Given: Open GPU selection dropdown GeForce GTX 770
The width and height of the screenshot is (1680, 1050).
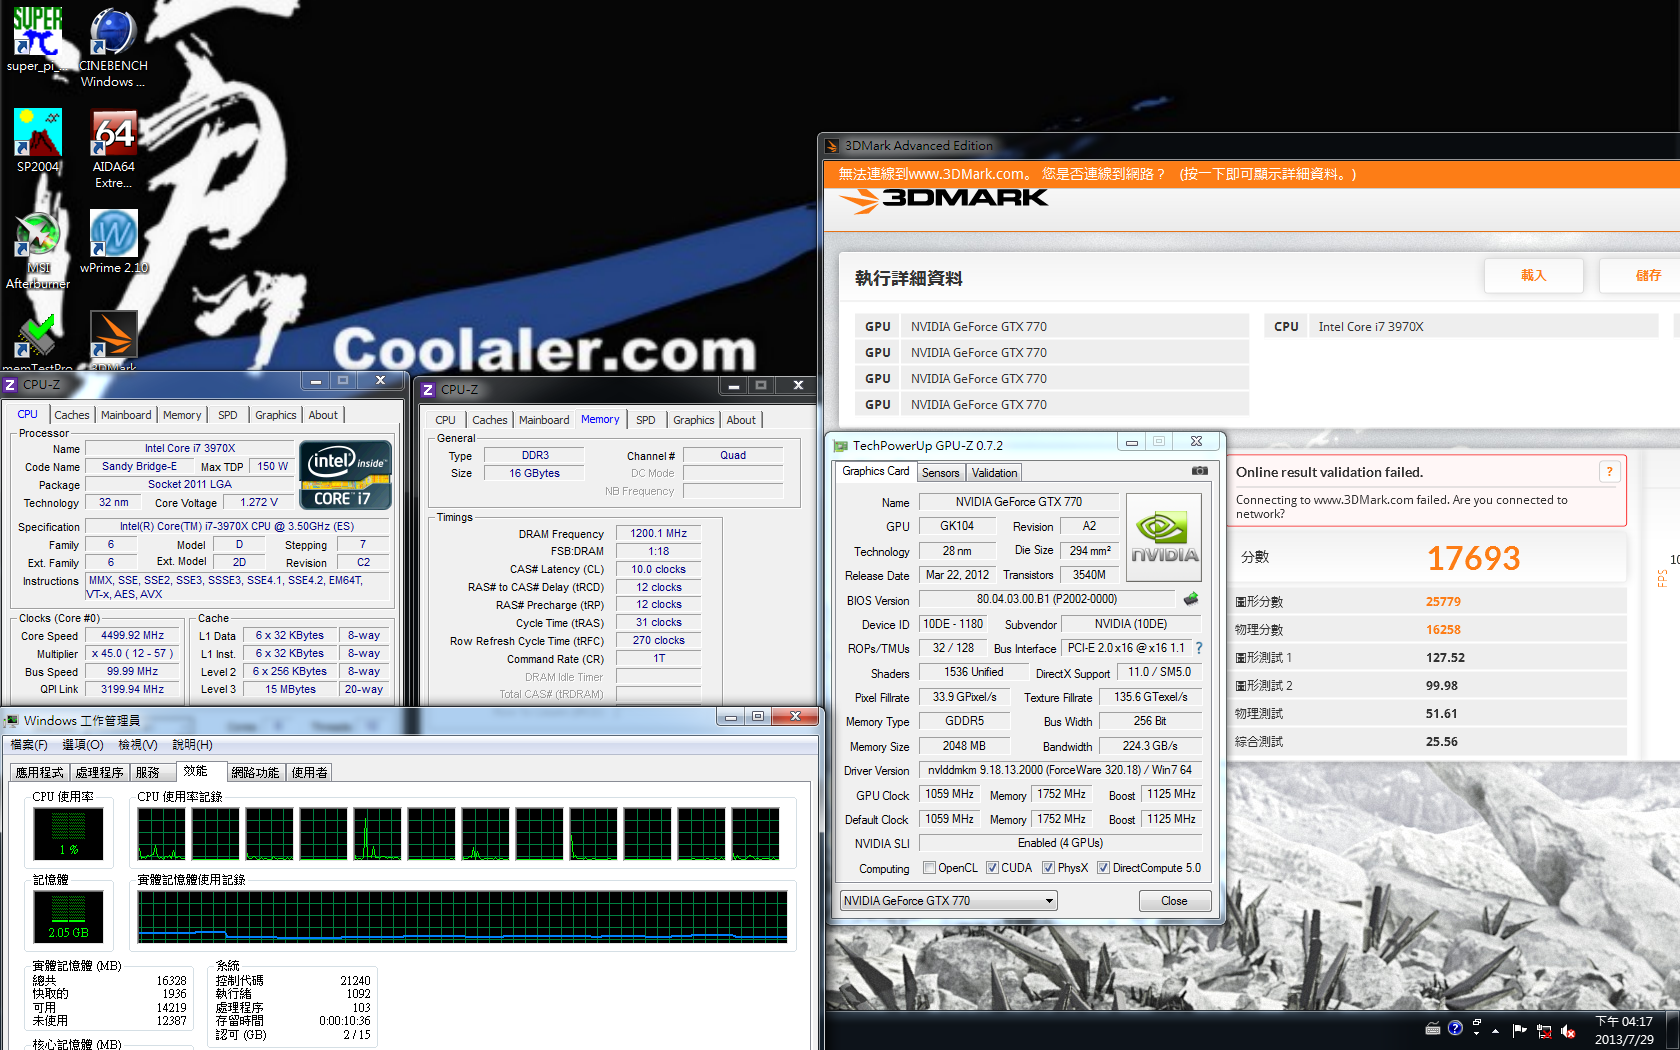Looking at the screenshot, I should point(948,901).
